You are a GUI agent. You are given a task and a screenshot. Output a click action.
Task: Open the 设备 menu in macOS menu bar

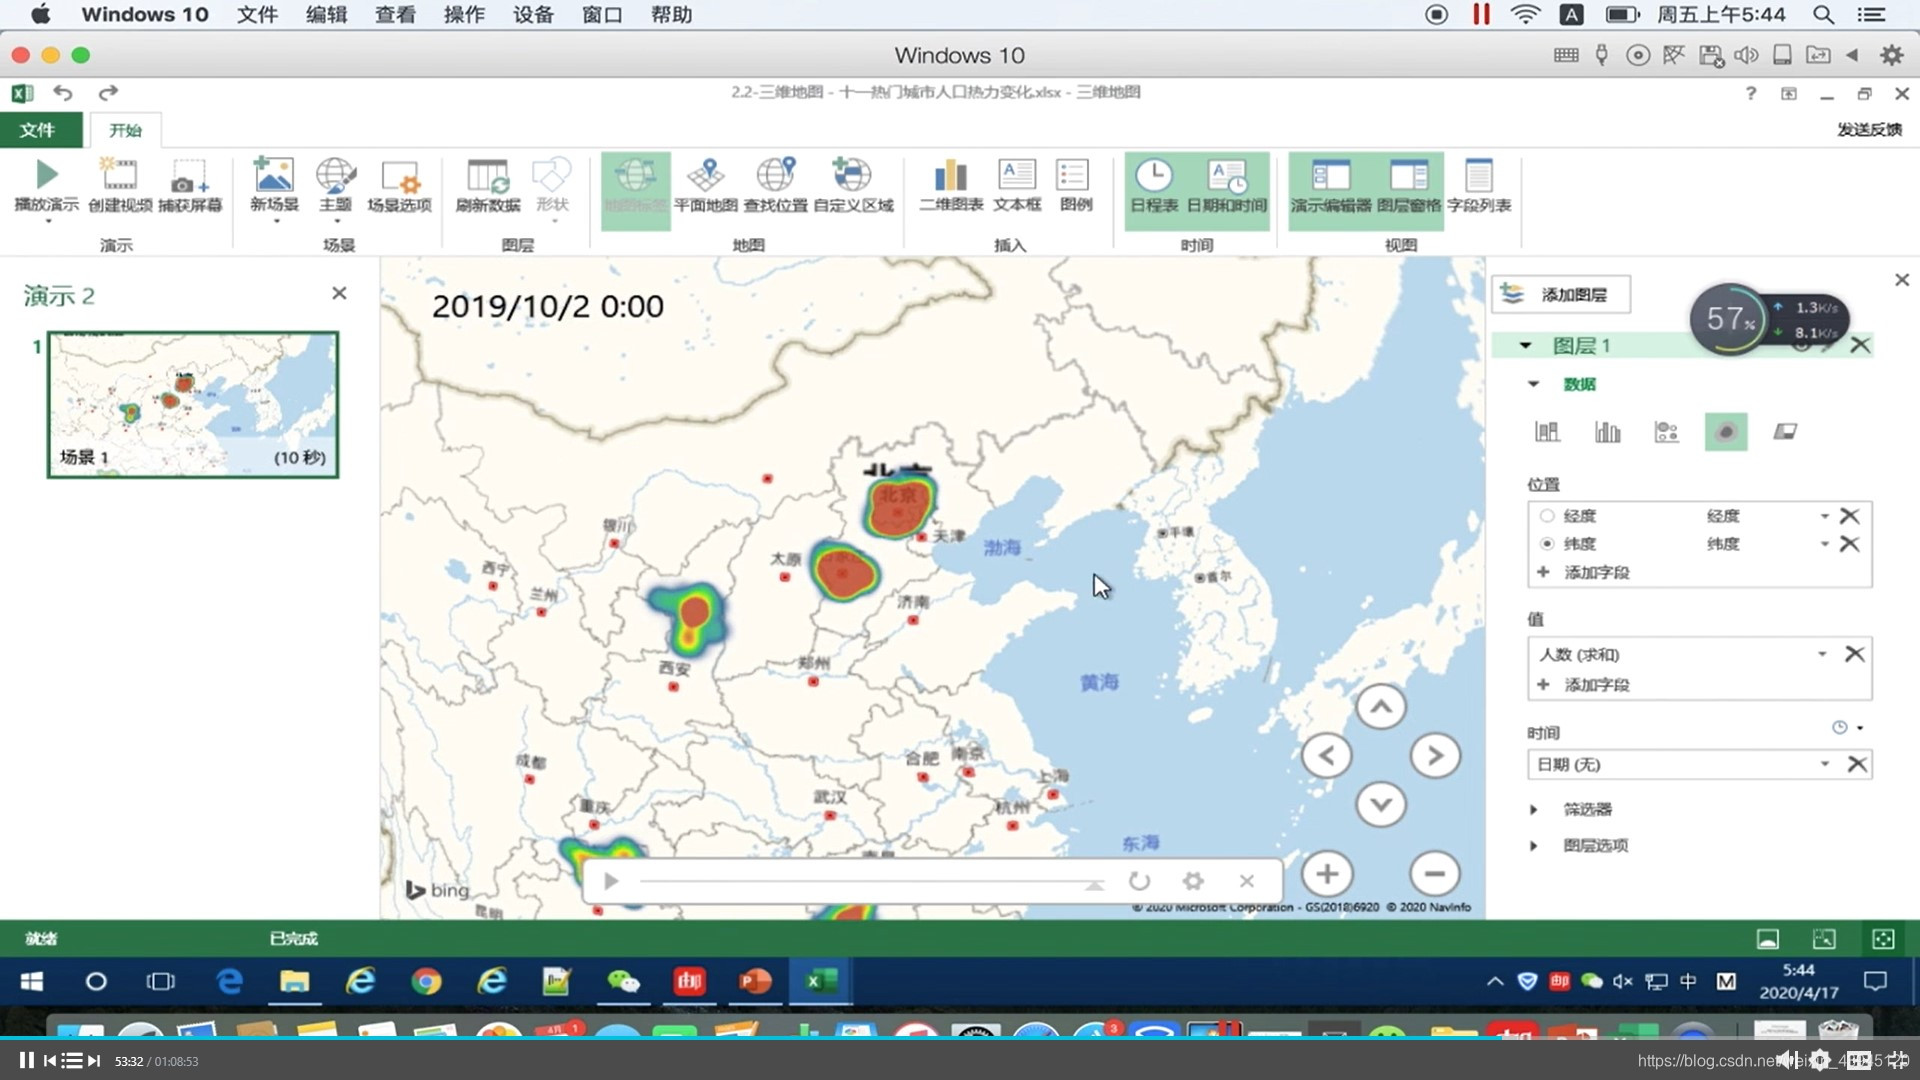(532, 15)
